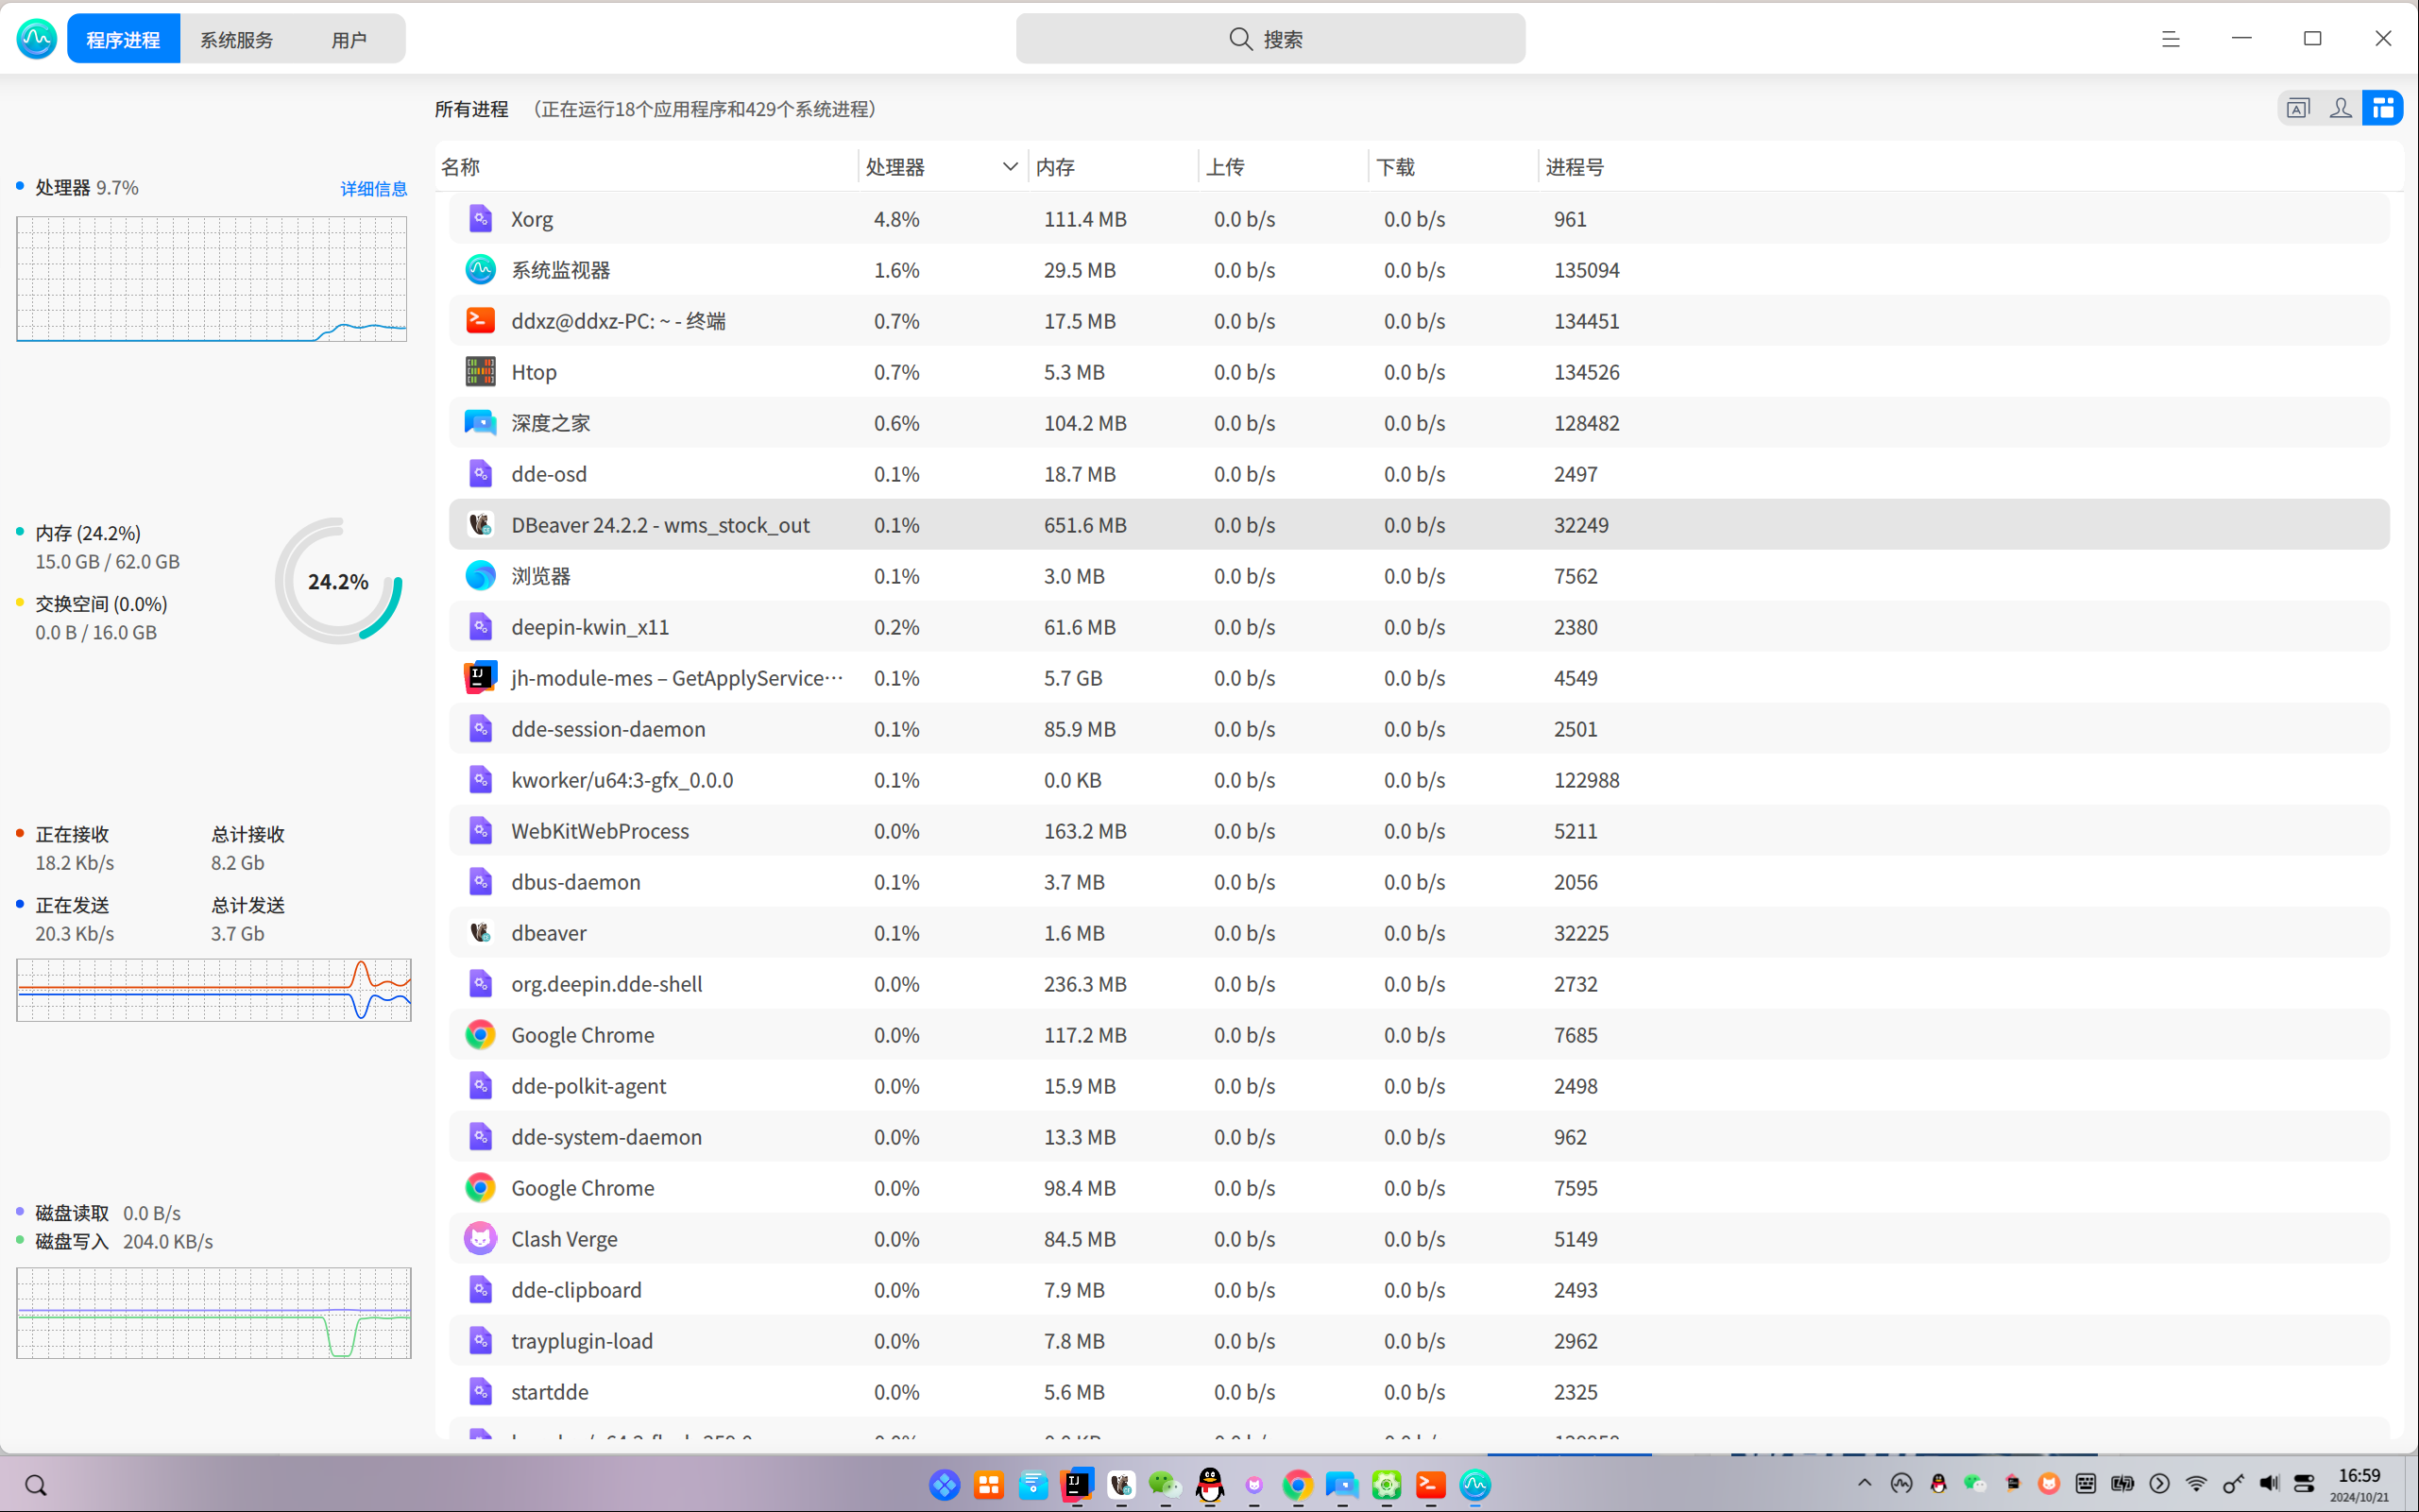Select the jh-module-mes process row
Image resolution: width=2419 pixels, height=1512 pixels.
[1419, 678]
